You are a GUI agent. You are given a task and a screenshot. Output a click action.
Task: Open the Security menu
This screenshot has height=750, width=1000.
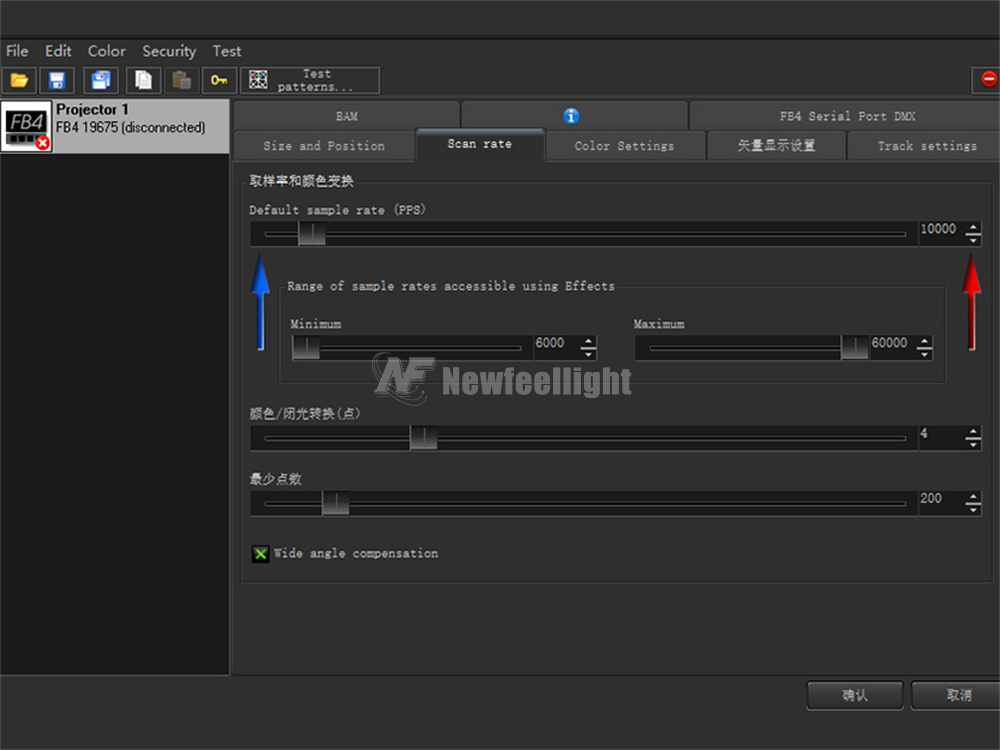tap(169, 51)
